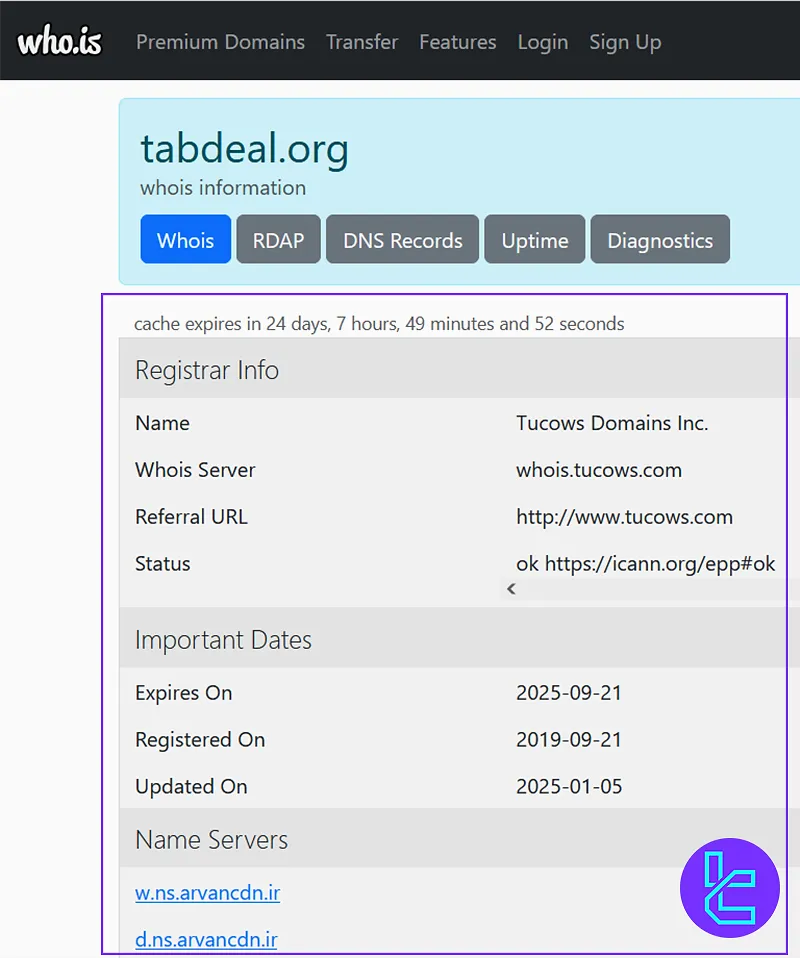Open the d.ns.arvancdn.ir name server link
The image size is (800, 958).
(x=206, y=939)
